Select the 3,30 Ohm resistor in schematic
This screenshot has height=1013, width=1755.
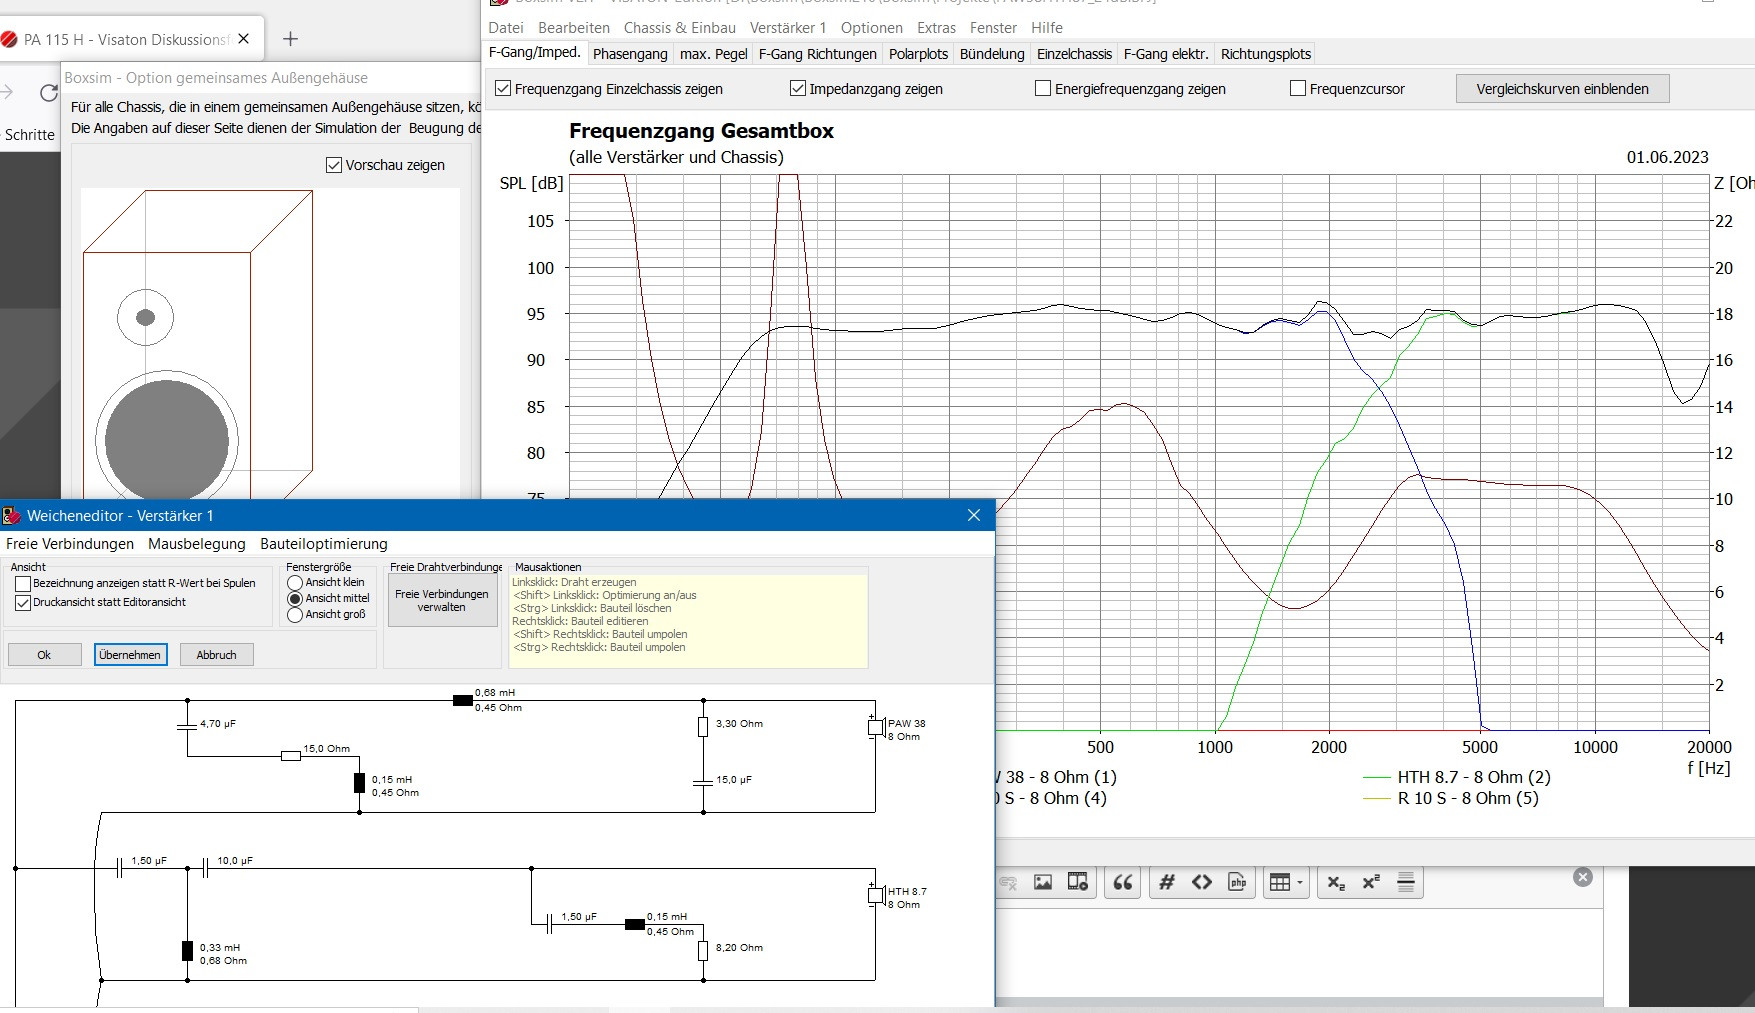[703, 727]
